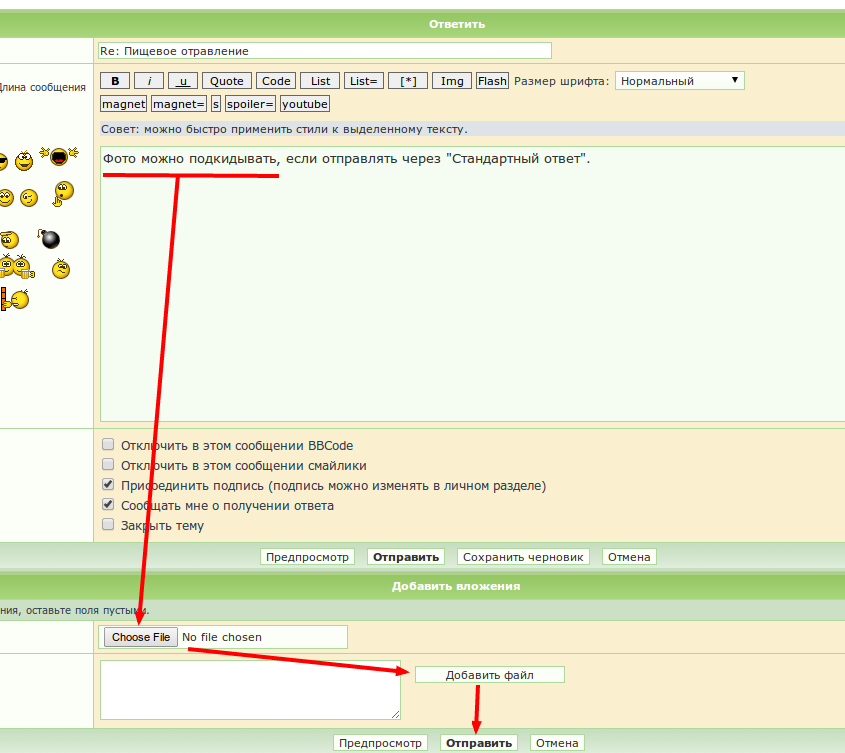This screenshot has width=845, height=753.
Task: Click the subject field 'Re: Пищевое отравление'
Action: point(324,51)
